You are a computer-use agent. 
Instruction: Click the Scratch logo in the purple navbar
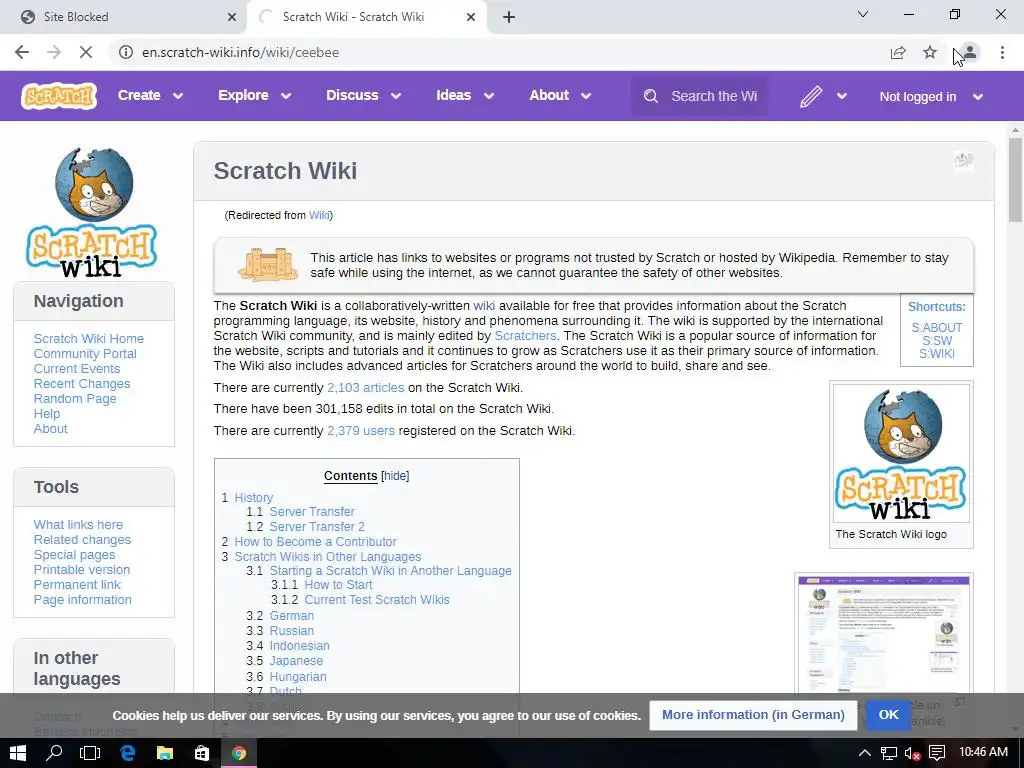(x=59, y=96)
